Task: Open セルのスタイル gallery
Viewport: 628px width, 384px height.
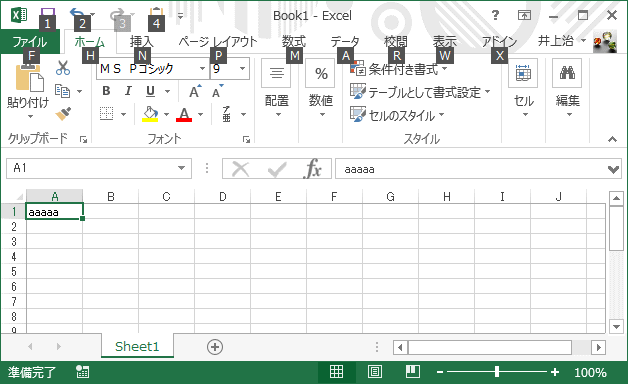Action: 397,115
